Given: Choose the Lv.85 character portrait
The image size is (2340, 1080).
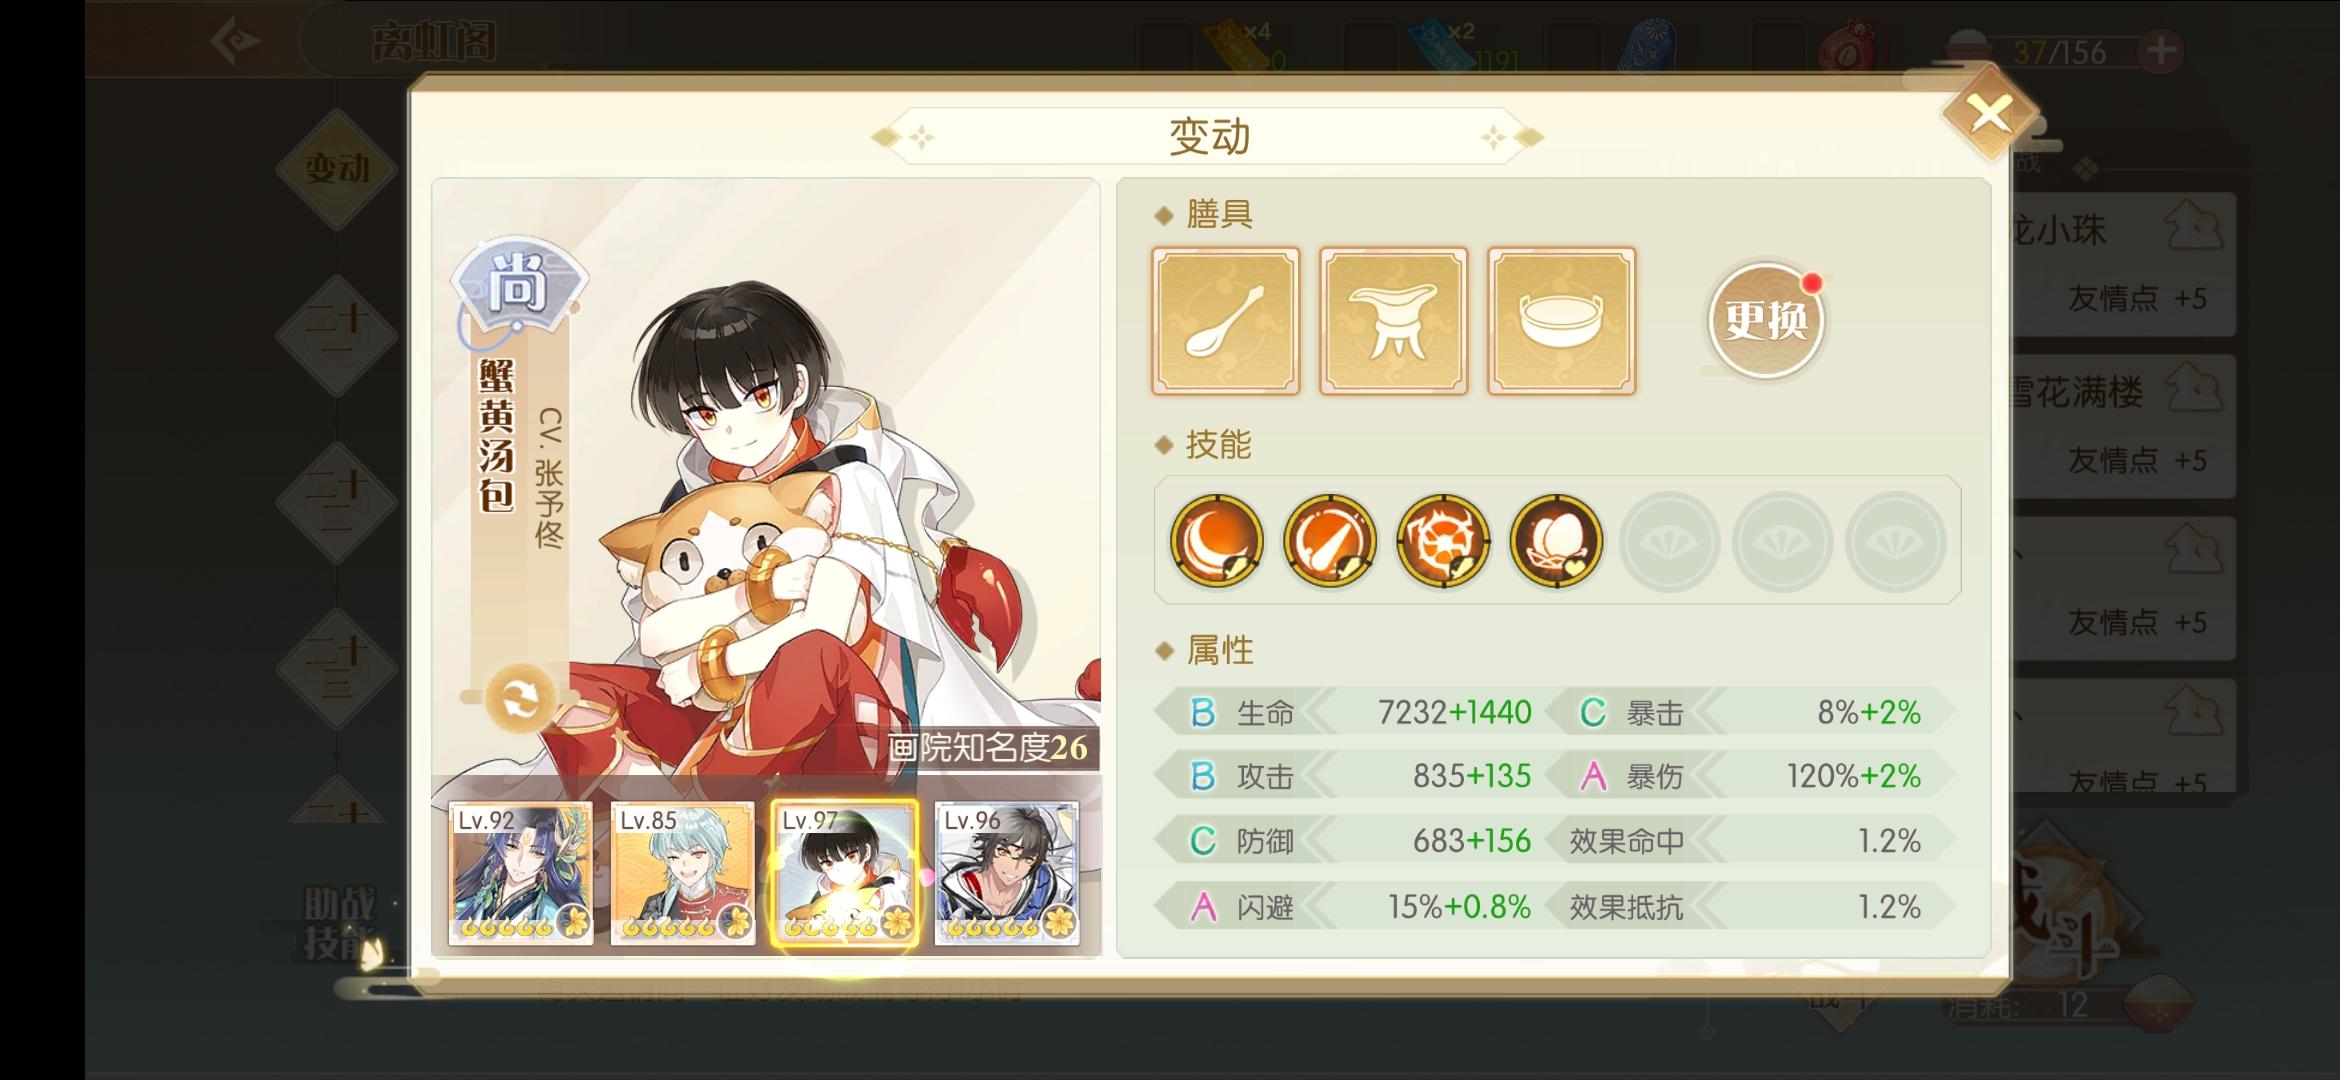Looking at the screenshot, I should (x=683, y=873).
